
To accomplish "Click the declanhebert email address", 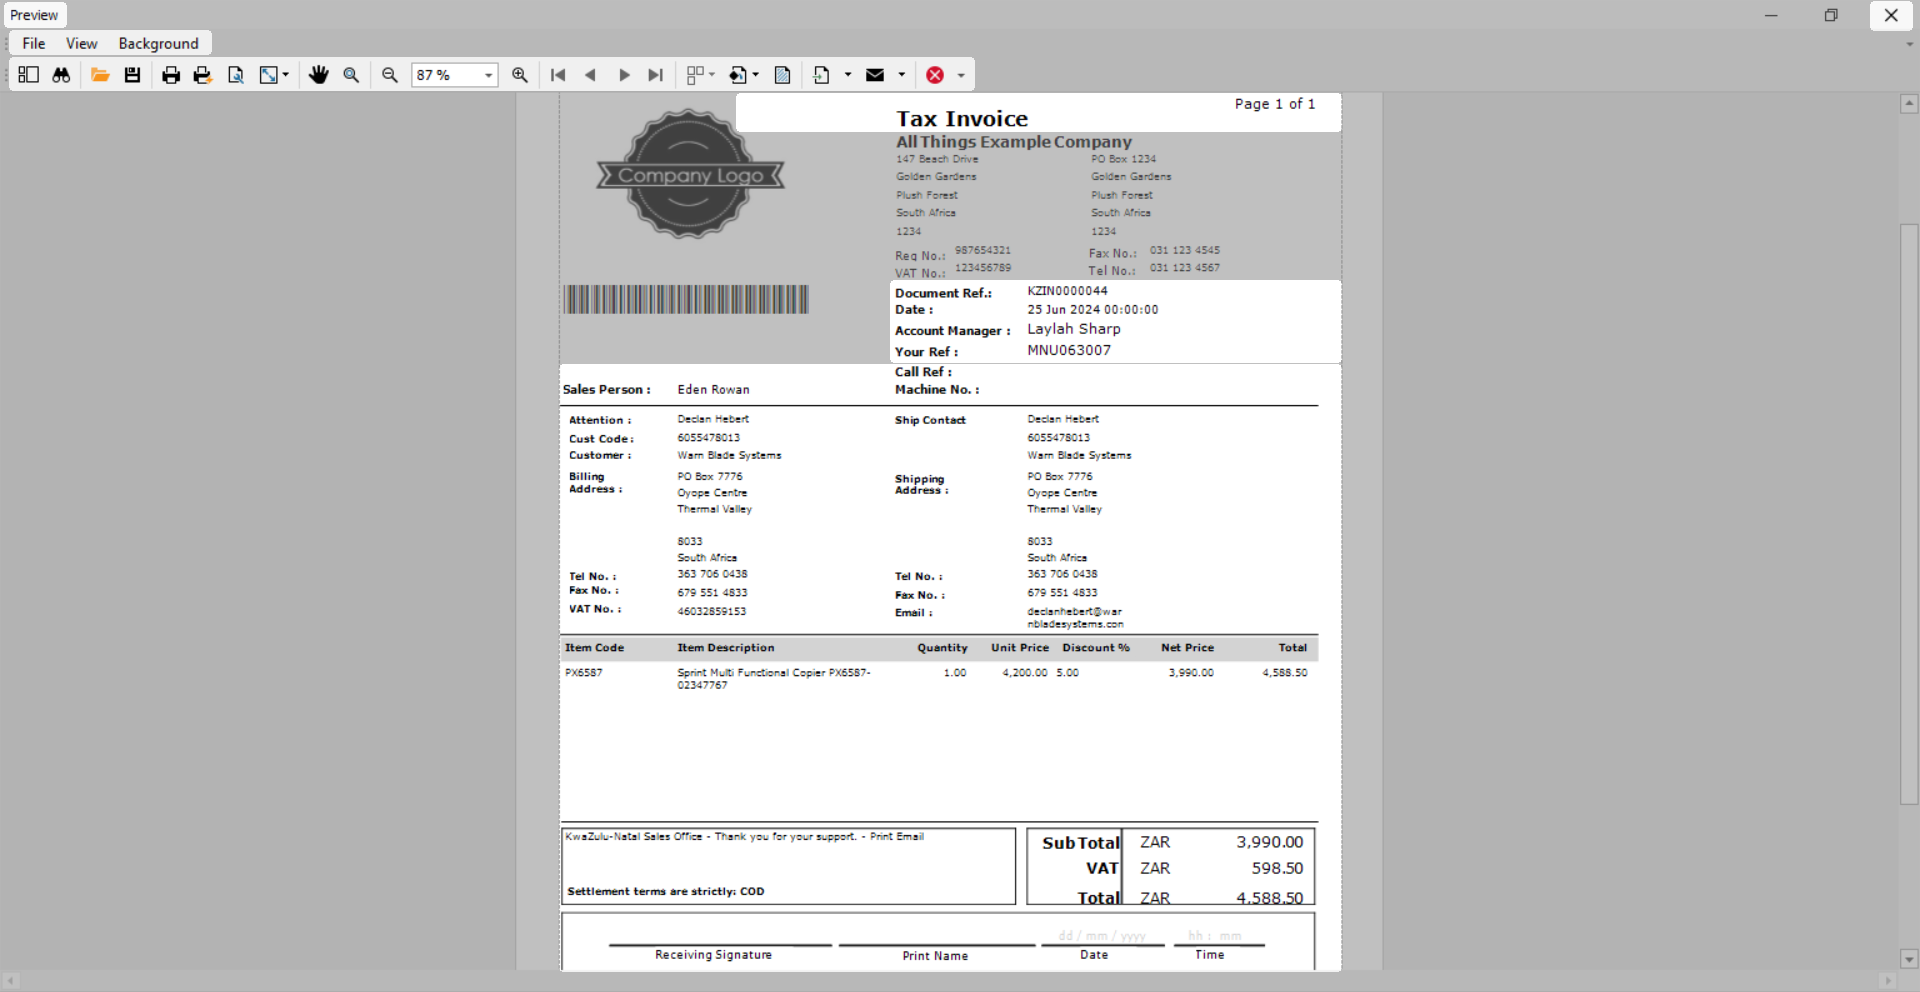I will pos(1075,618).
